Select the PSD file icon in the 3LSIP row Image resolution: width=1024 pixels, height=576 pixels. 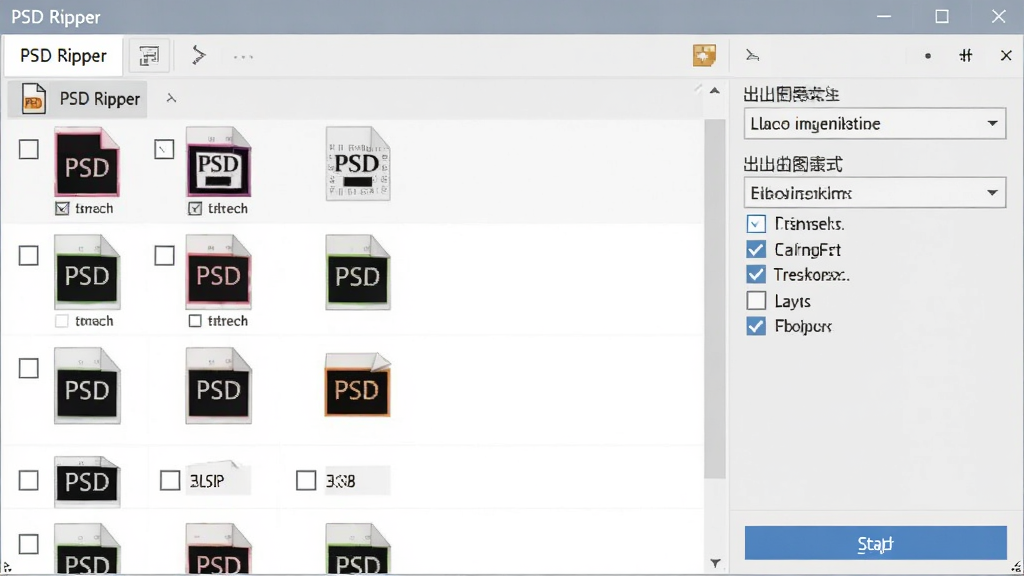(87, 482)
